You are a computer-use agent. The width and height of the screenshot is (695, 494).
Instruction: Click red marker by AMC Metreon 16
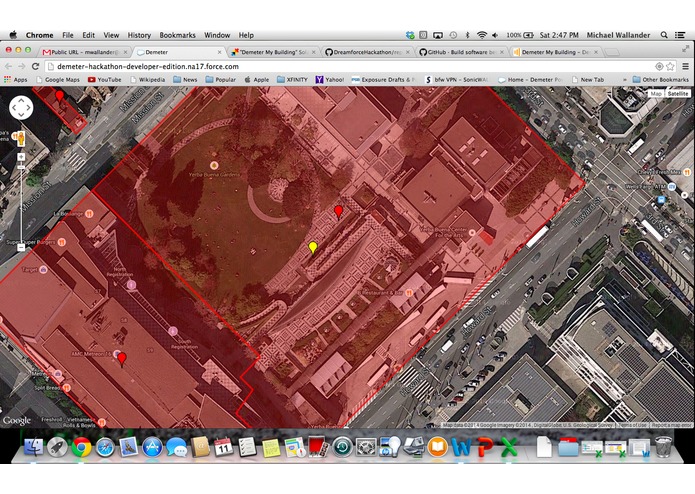[x=122, y=359]
